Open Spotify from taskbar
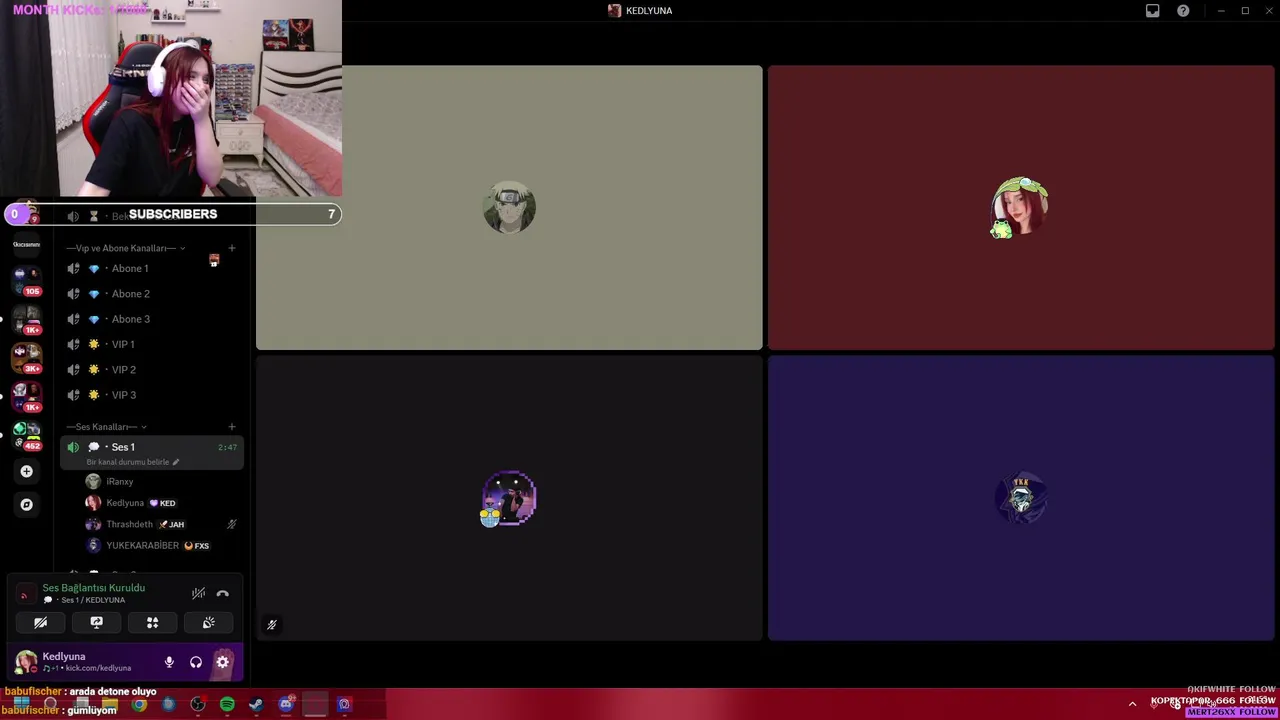1280x720 pixels. tap(227, 705)
